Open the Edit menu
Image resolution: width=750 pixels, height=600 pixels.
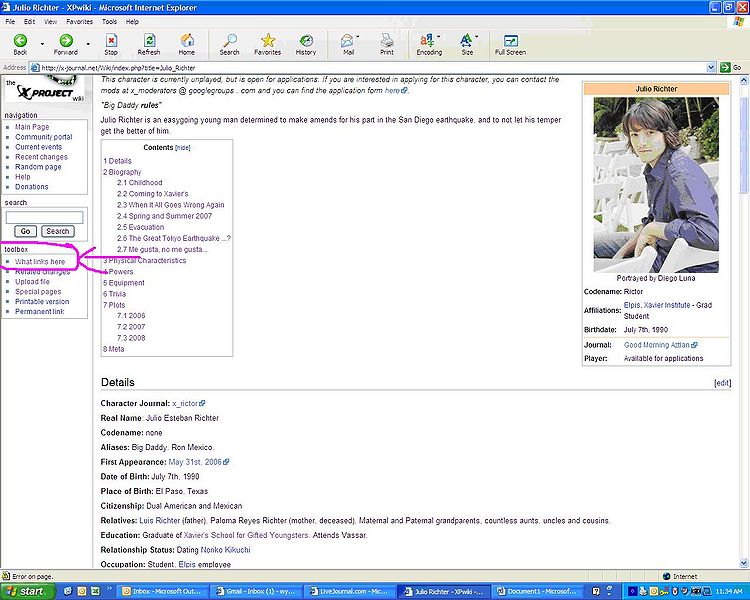[x=29, y=22]
